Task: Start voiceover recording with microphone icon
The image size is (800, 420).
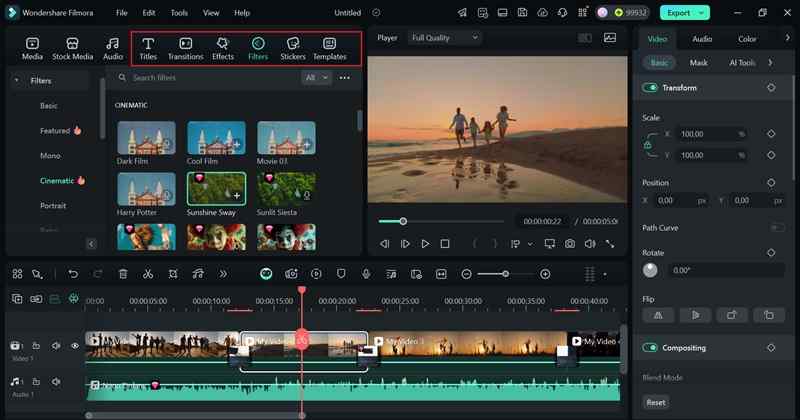Action: tap(366, 274)
